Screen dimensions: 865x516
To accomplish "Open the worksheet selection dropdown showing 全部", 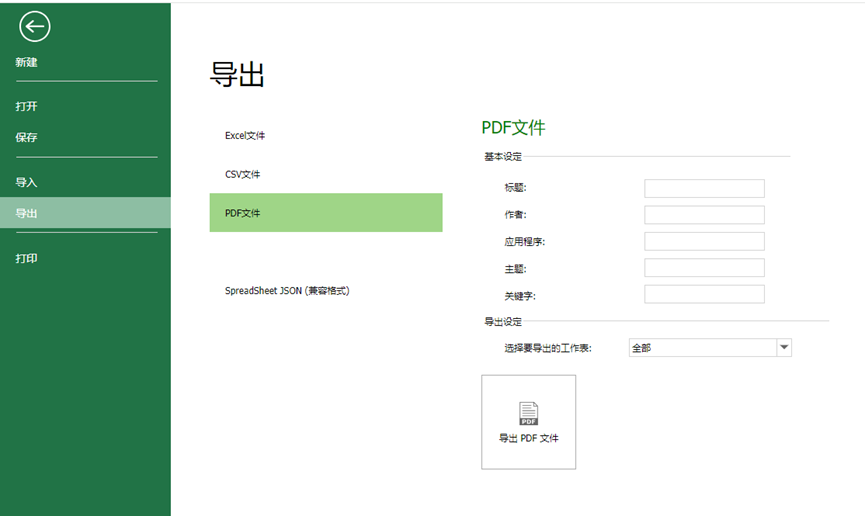I will 710,348.
